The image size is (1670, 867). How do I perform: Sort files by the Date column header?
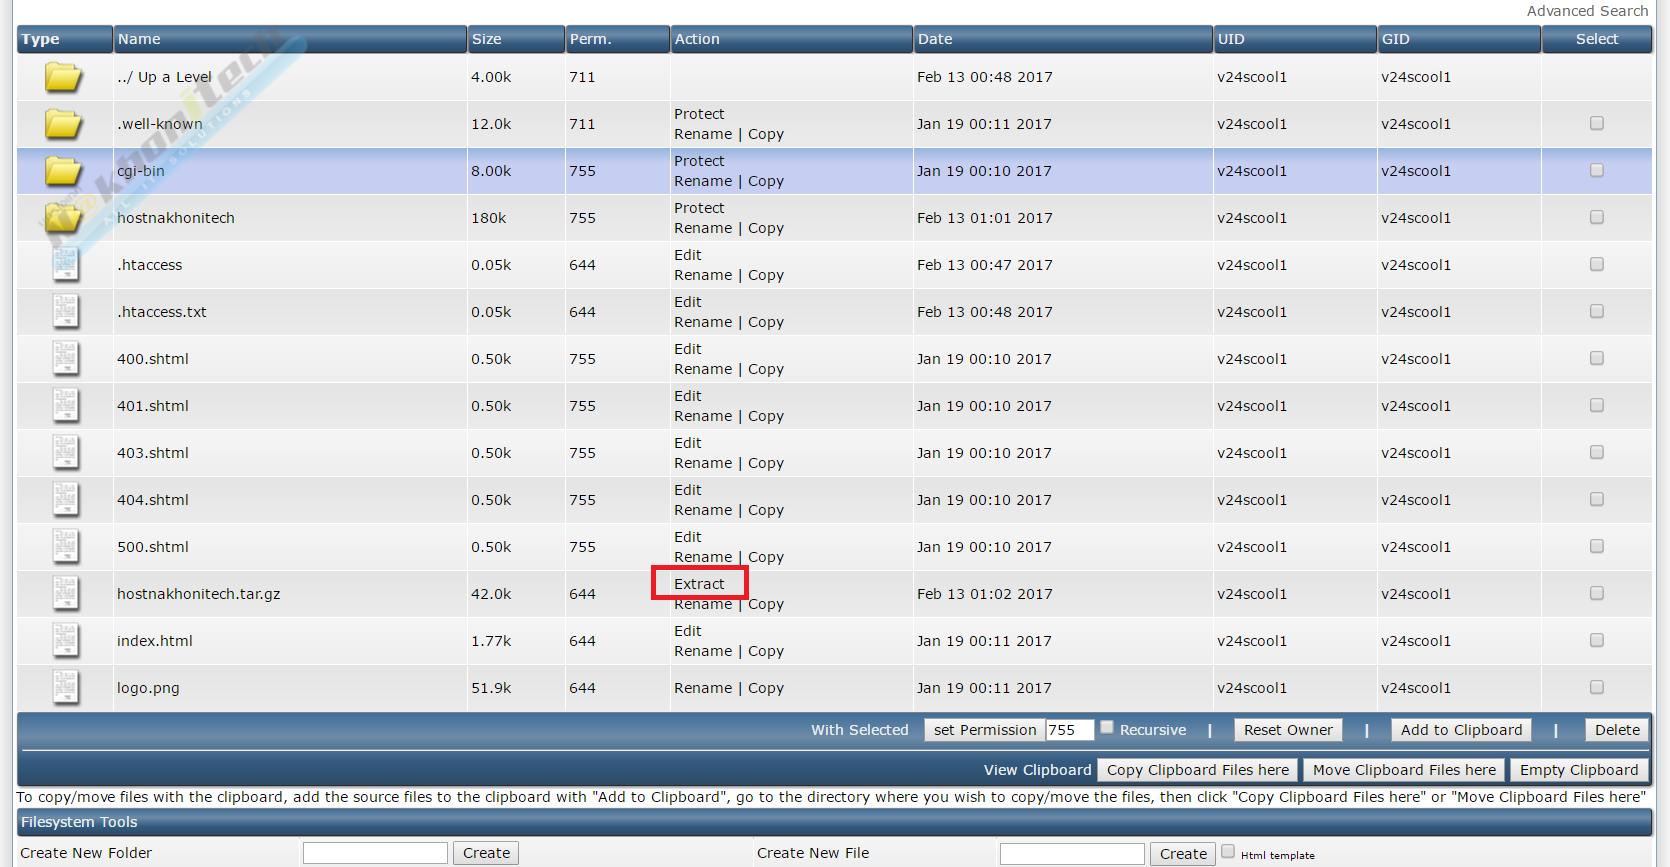click(x=935, y=39)
